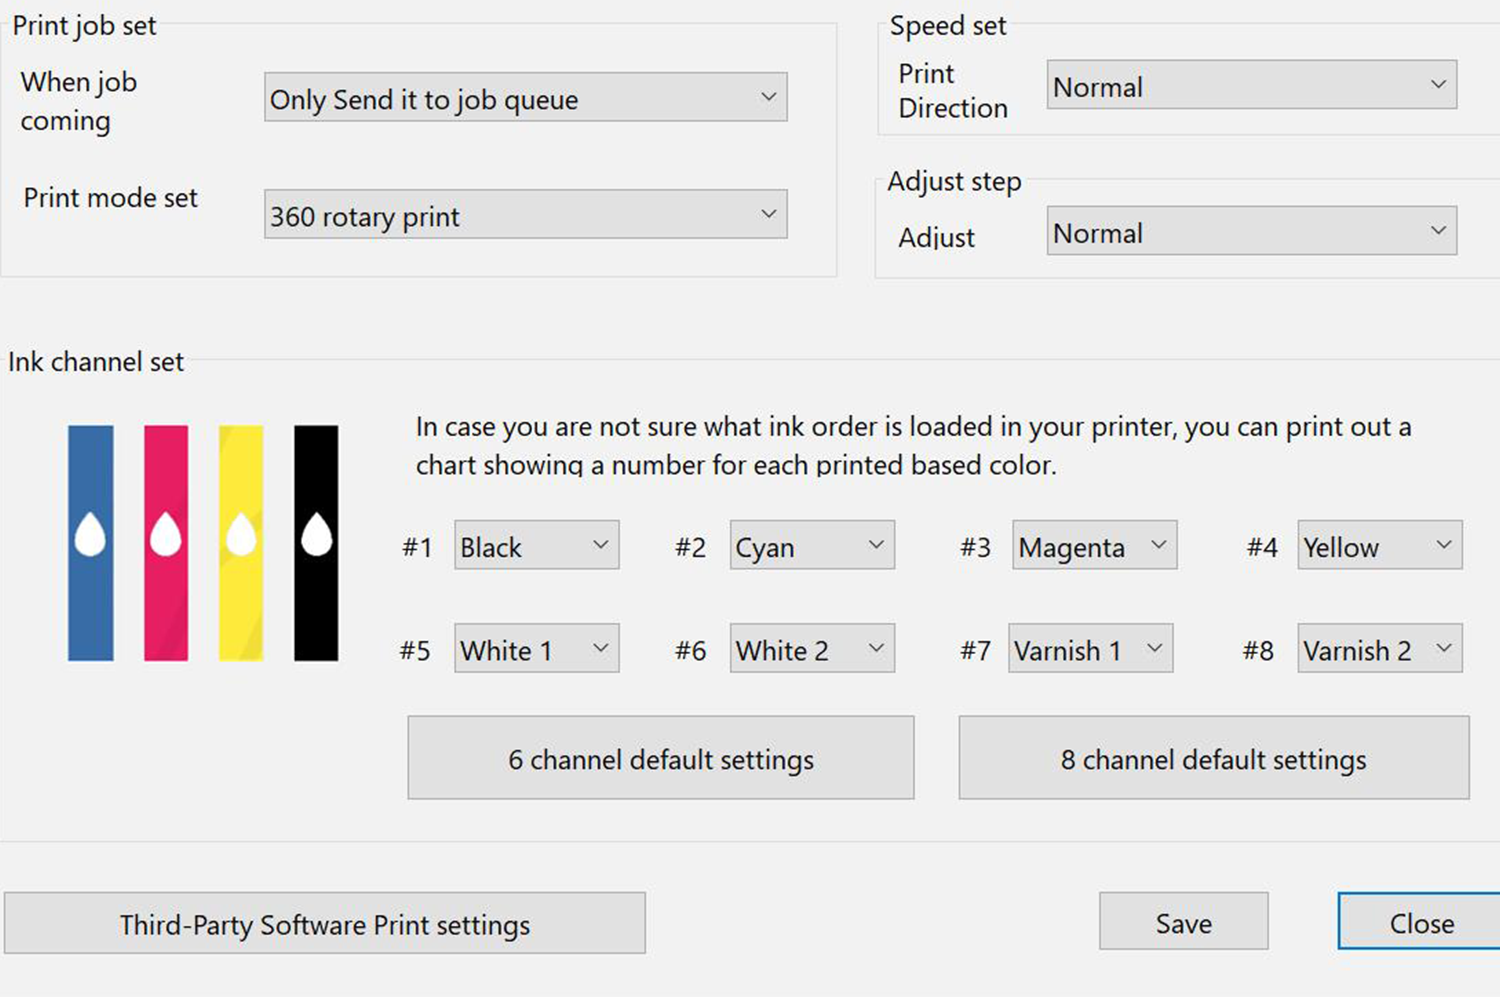Open channel #4 Yellow ink dropdown
This screenshot has height=997, width=1500.
point(1378,546)
